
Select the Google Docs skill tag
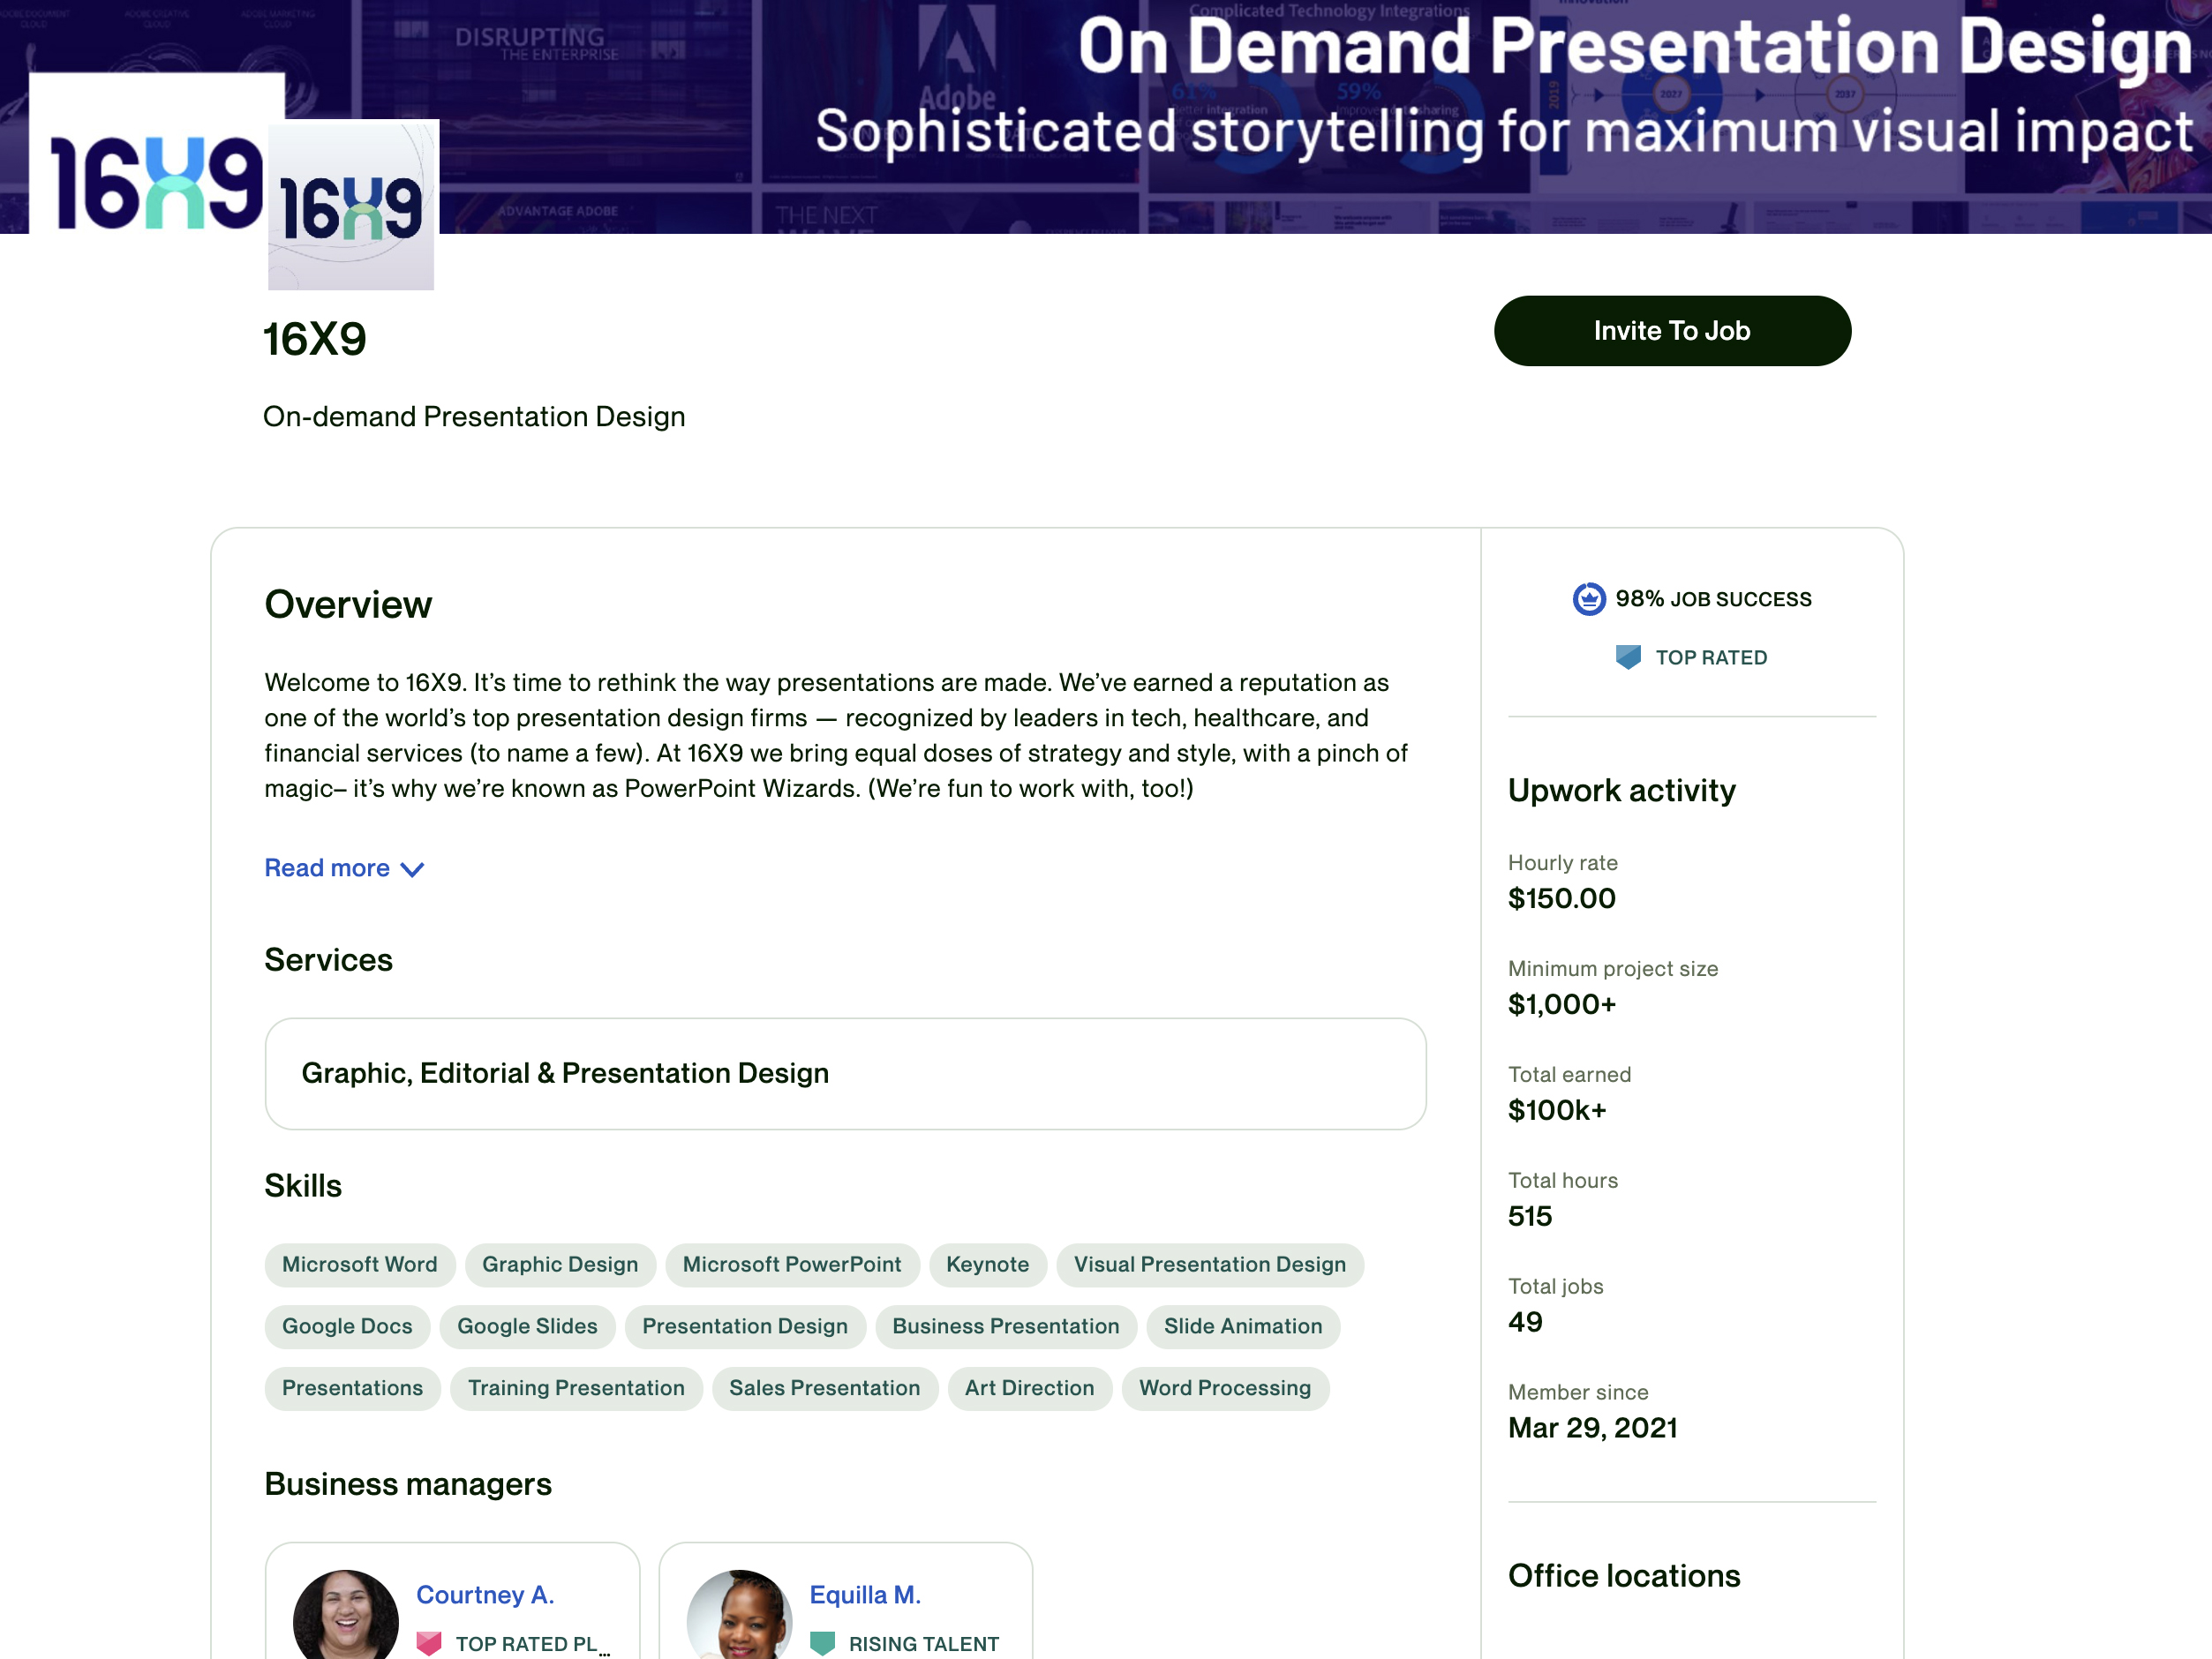pyautogui.click(x=347, y=1327)
